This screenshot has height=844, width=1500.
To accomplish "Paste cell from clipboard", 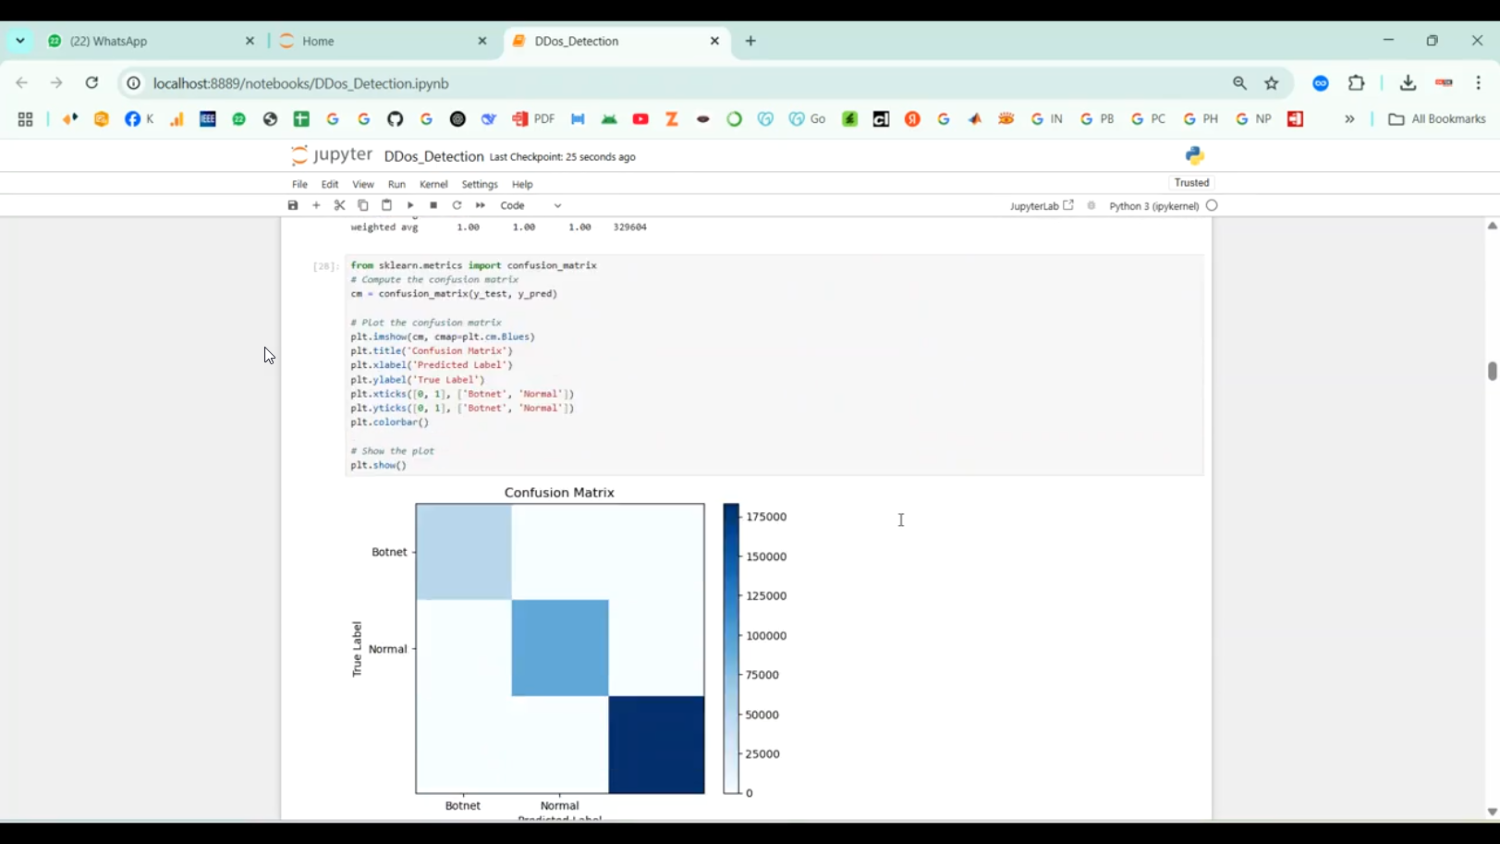I will point(387,206).
